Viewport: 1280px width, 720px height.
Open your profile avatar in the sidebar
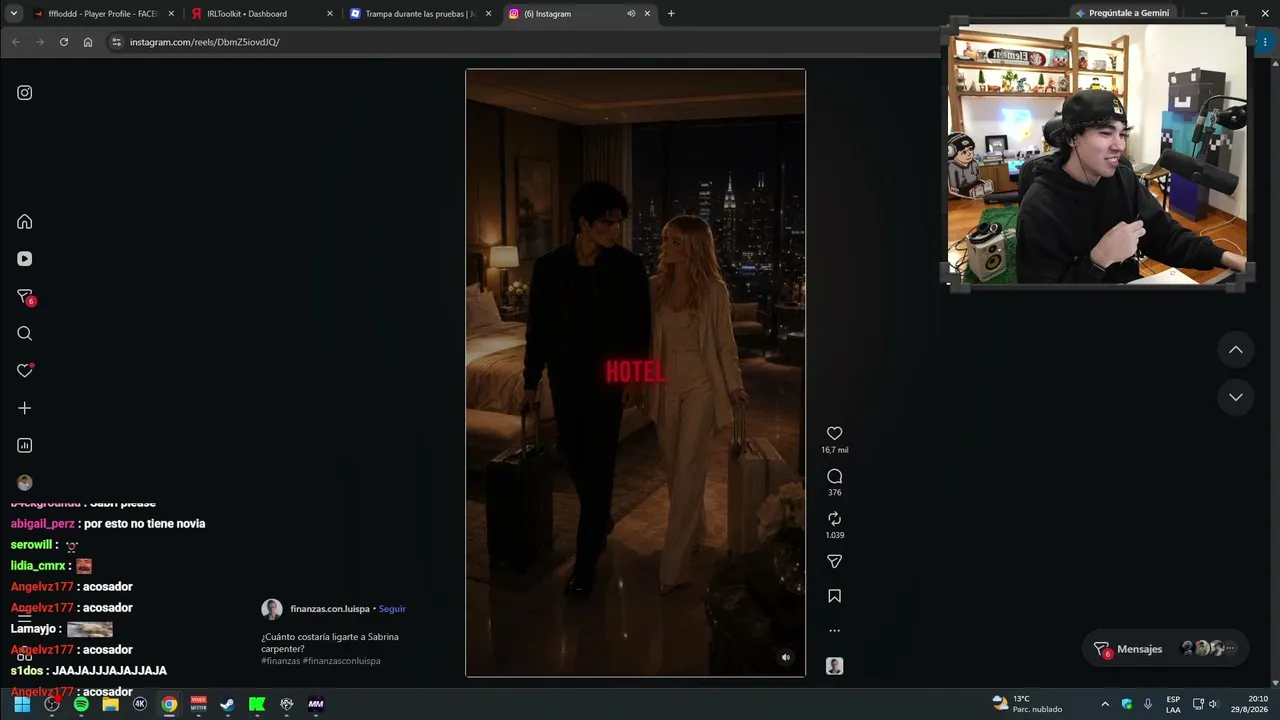pos(25,483)
